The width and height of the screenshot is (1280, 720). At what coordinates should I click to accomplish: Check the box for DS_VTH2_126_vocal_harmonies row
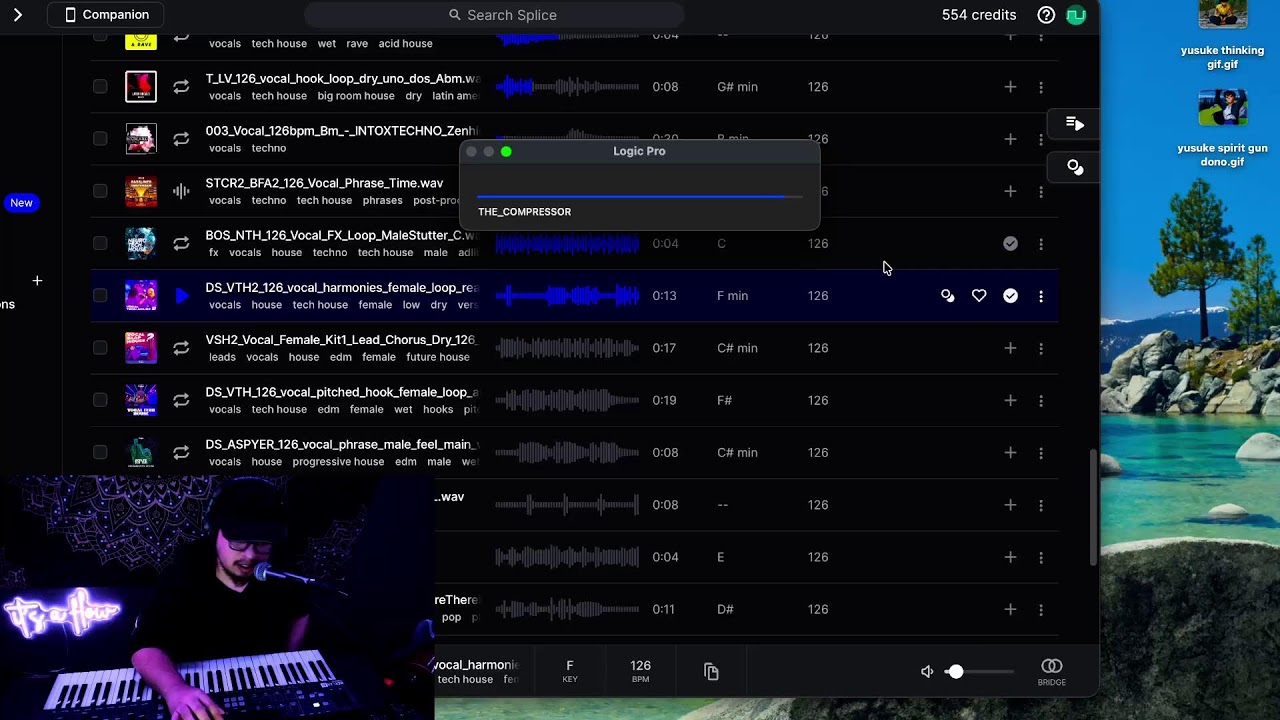(100, 296)
